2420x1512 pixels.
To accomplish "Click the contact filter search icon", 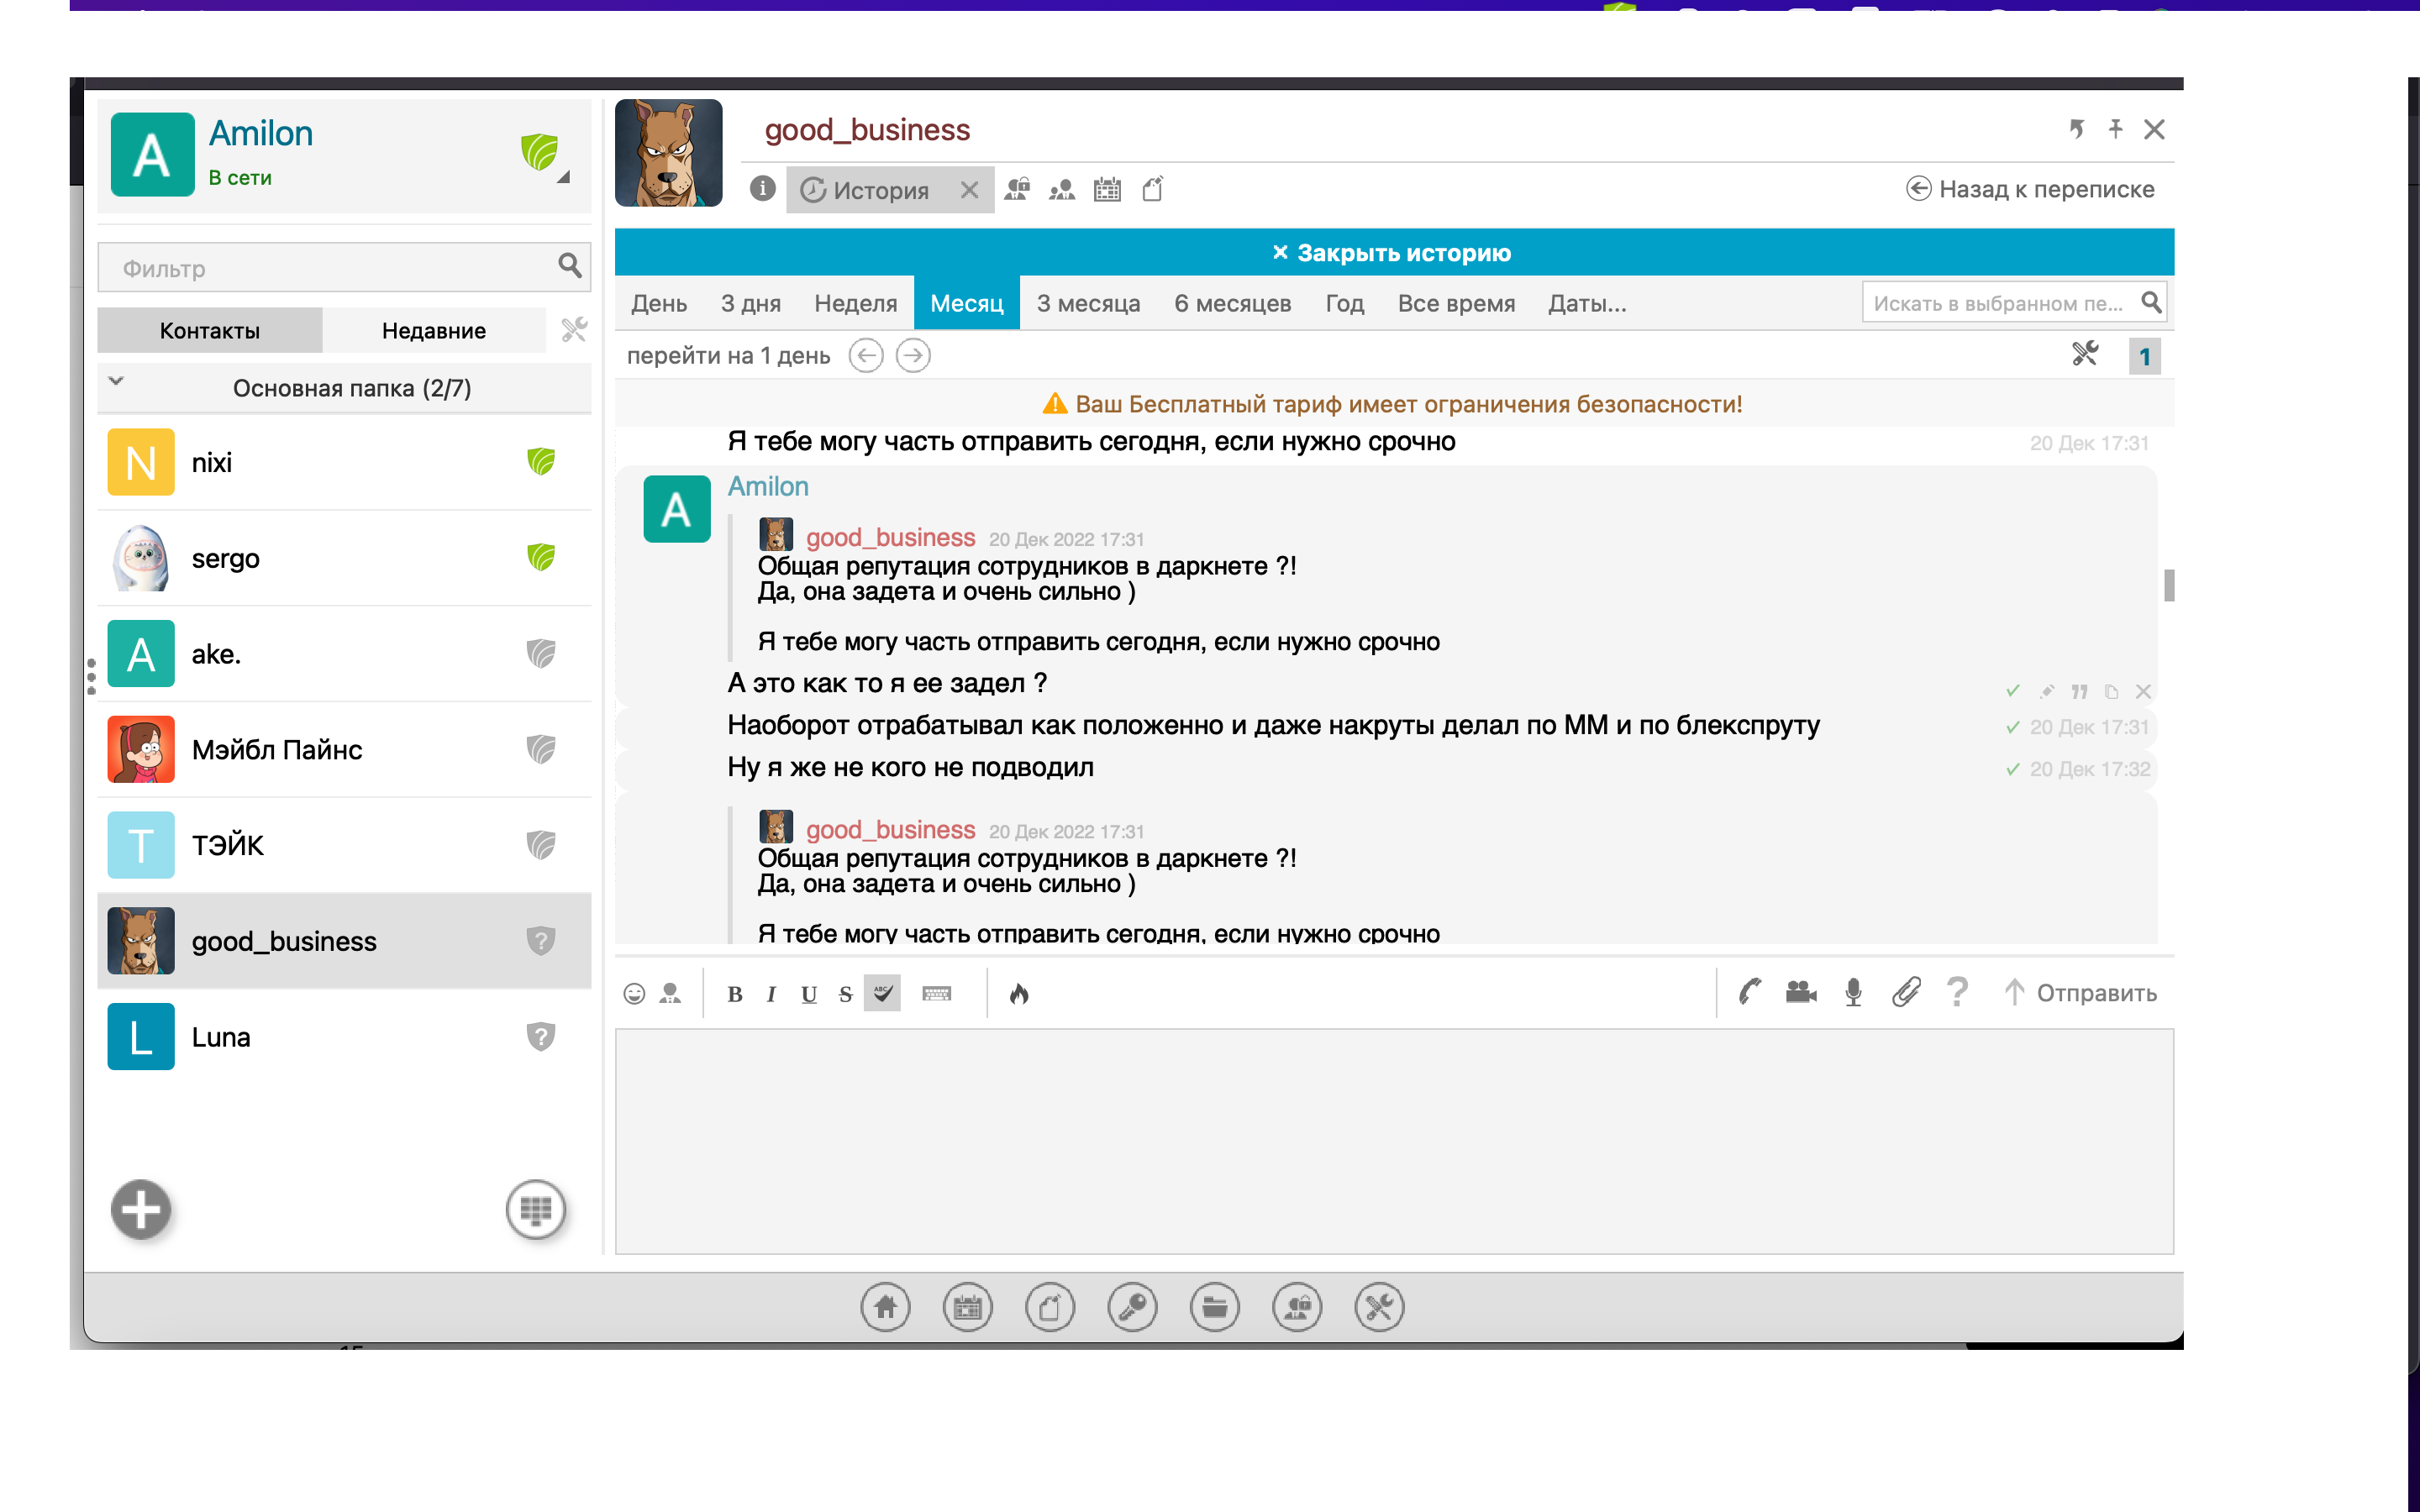I will click(x=570, y=265).
